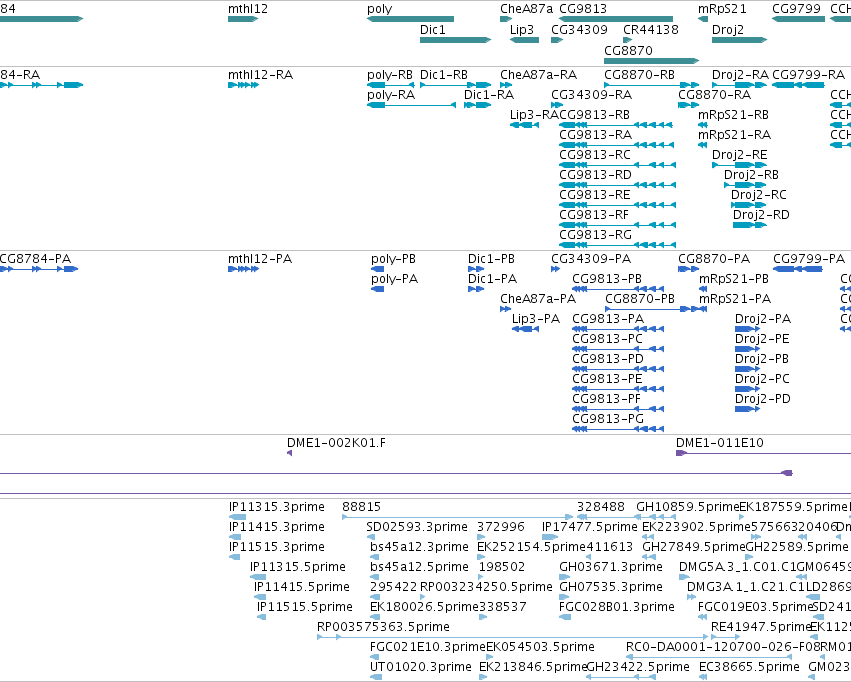The height and width of the screenshot is (682, 851).
Task: Select the 'mRpS21-RB' transcript label
Action: pos(733,114)
